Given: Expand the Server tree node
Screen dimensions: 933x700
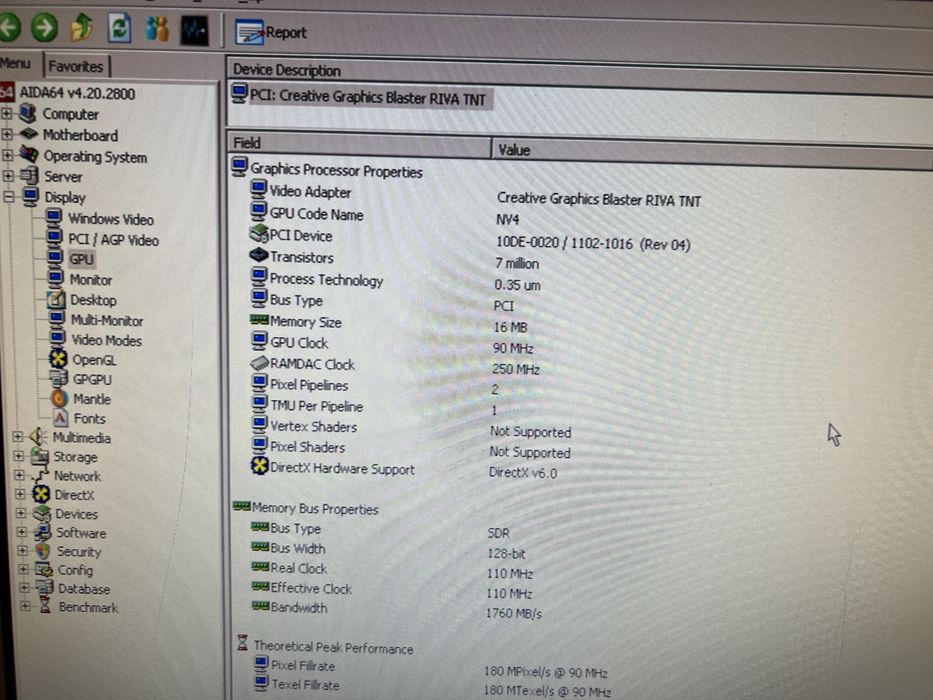Looking at the screenshot, I should pos(8,176).
